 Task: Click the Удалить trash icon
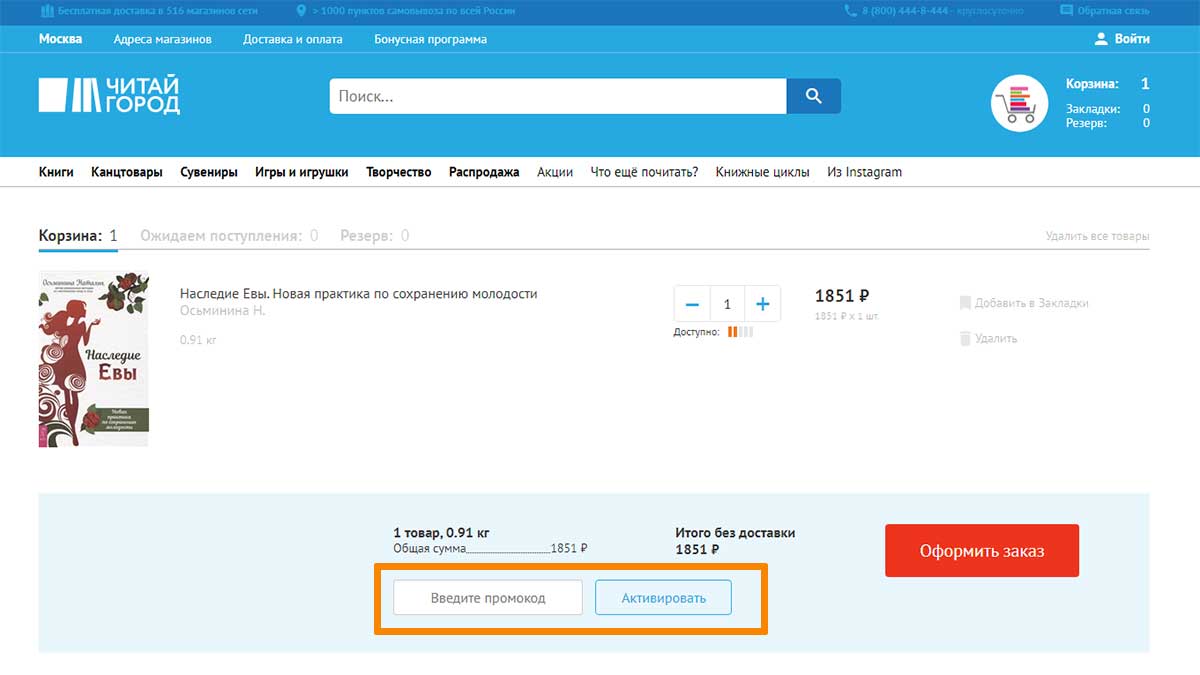pos(965,338)
